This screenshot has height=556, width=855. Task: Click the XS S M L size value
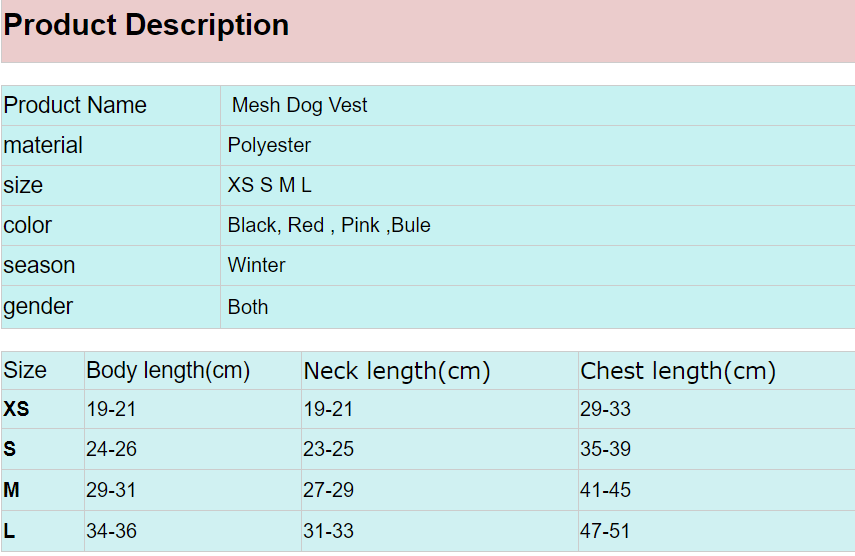click(x=269, y=185)
